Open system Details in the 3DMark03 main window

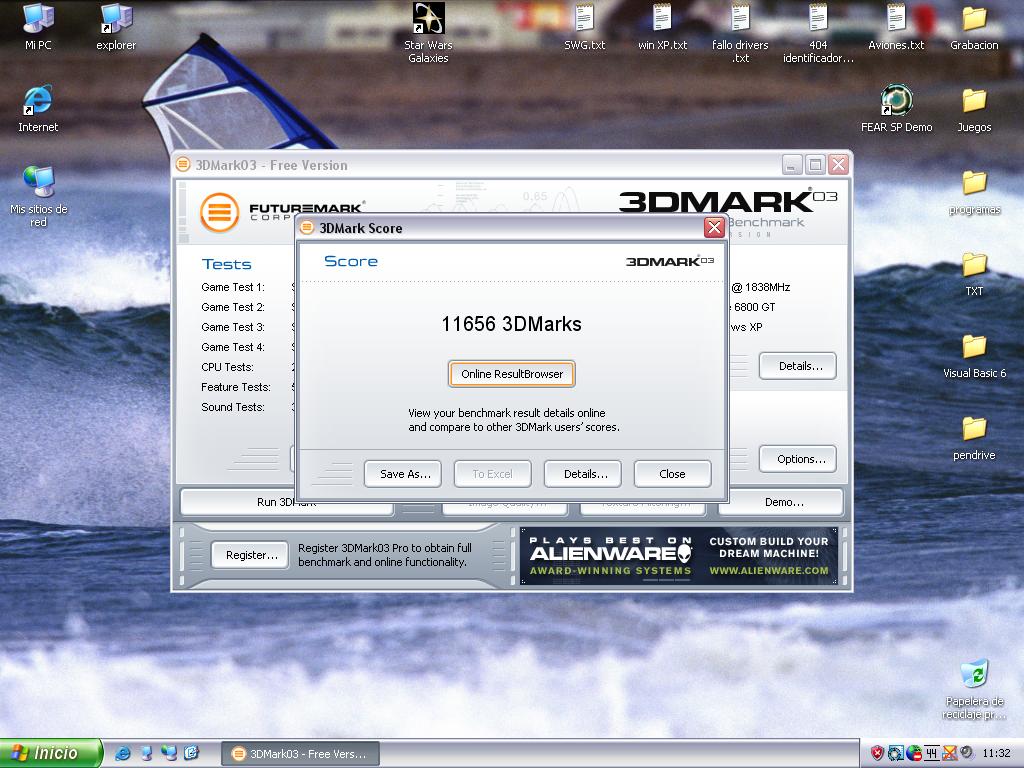[798, 366]
